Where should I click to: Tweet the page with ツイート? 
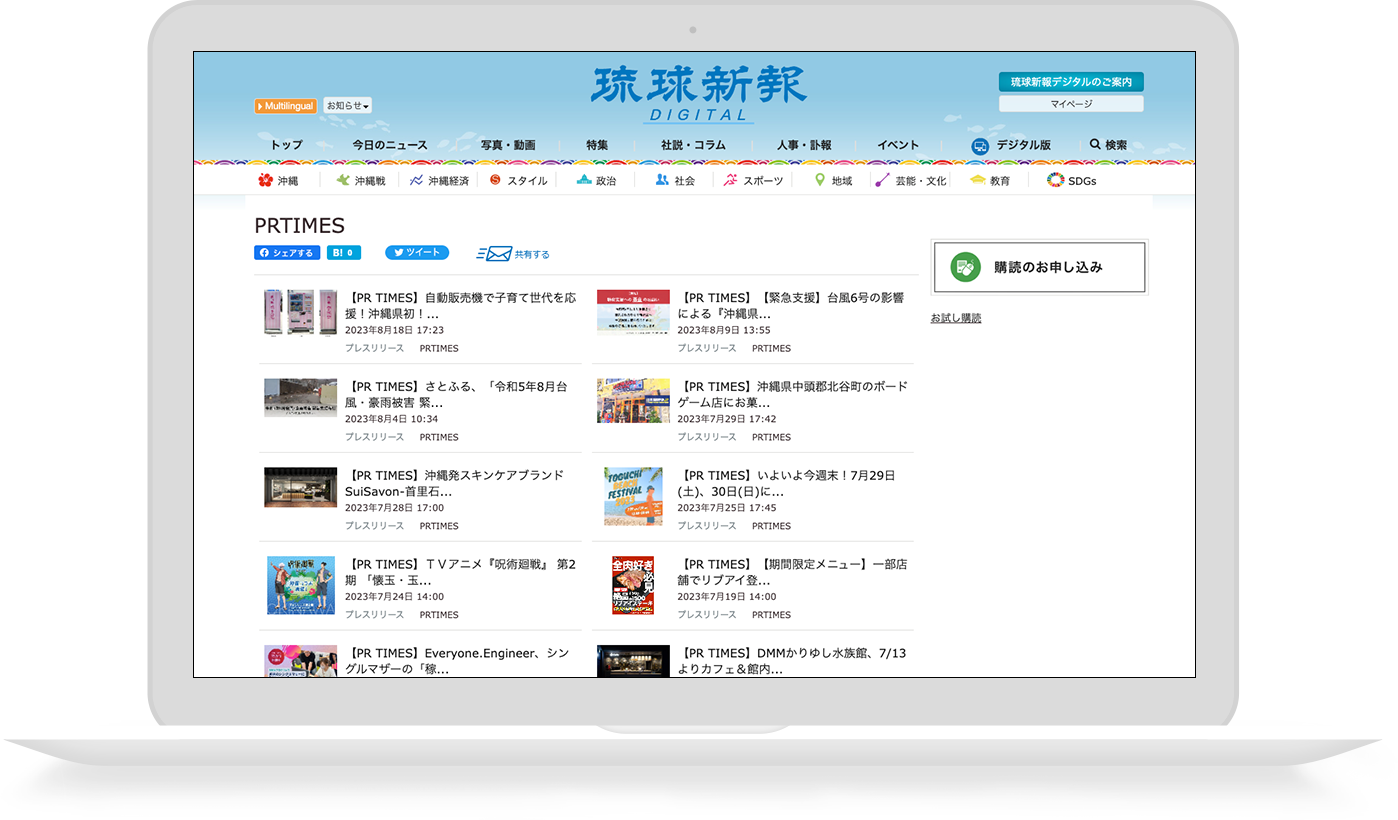(417, 253)
